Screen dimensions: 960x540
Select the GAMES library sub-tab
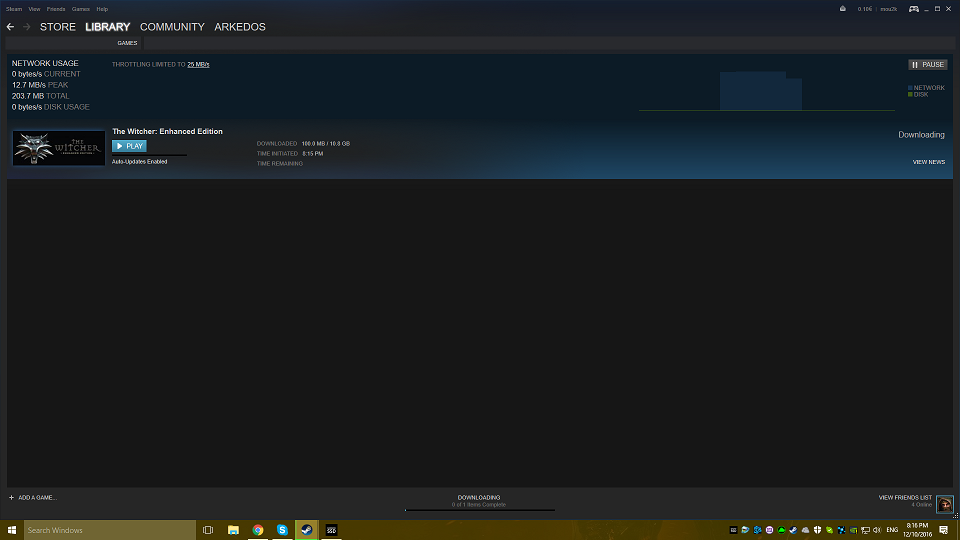coord(127,43)
